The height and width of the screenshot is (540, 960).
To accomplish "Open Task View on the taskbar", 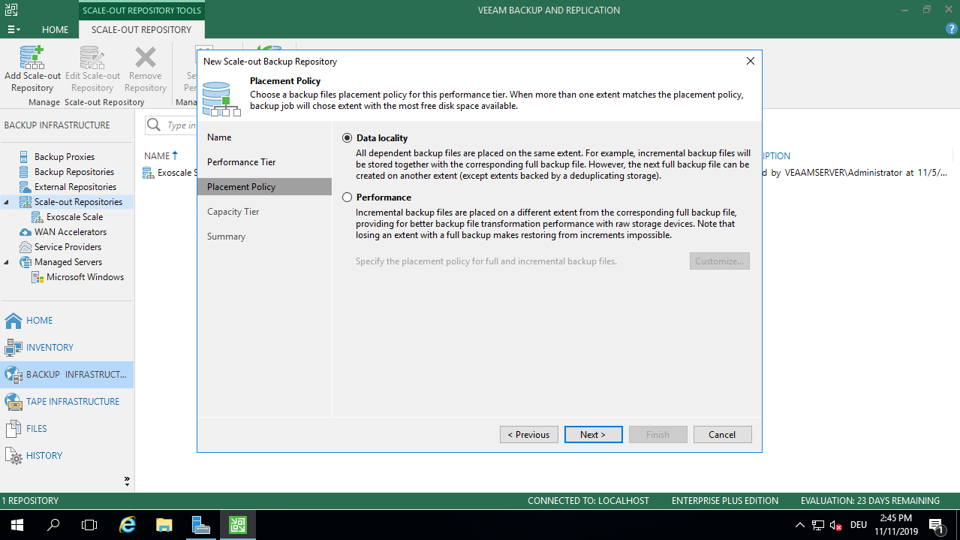I will (x=89, y=525).
